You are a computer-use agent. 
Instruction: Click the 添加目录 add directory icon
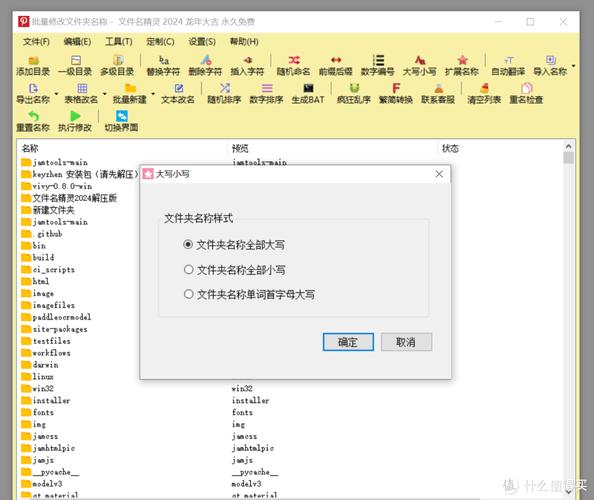tap(33, 60)
